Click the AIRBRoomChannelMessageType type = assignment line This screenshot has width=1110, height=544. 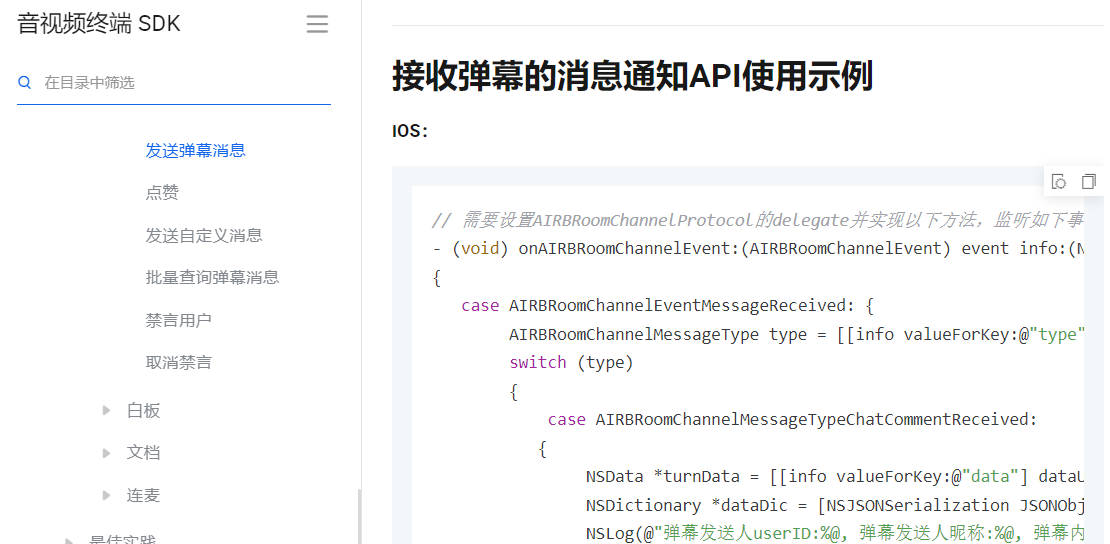796,334
